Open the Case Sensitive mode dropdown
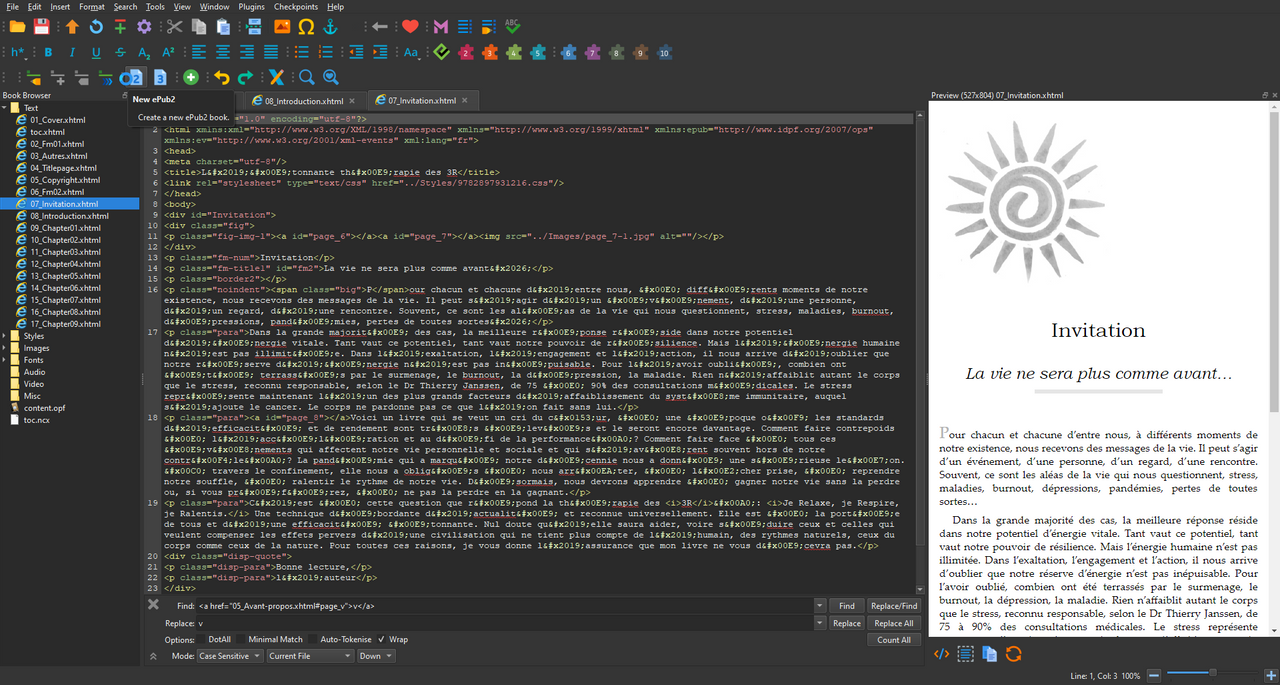1280x685 pixels. point(230,656)
